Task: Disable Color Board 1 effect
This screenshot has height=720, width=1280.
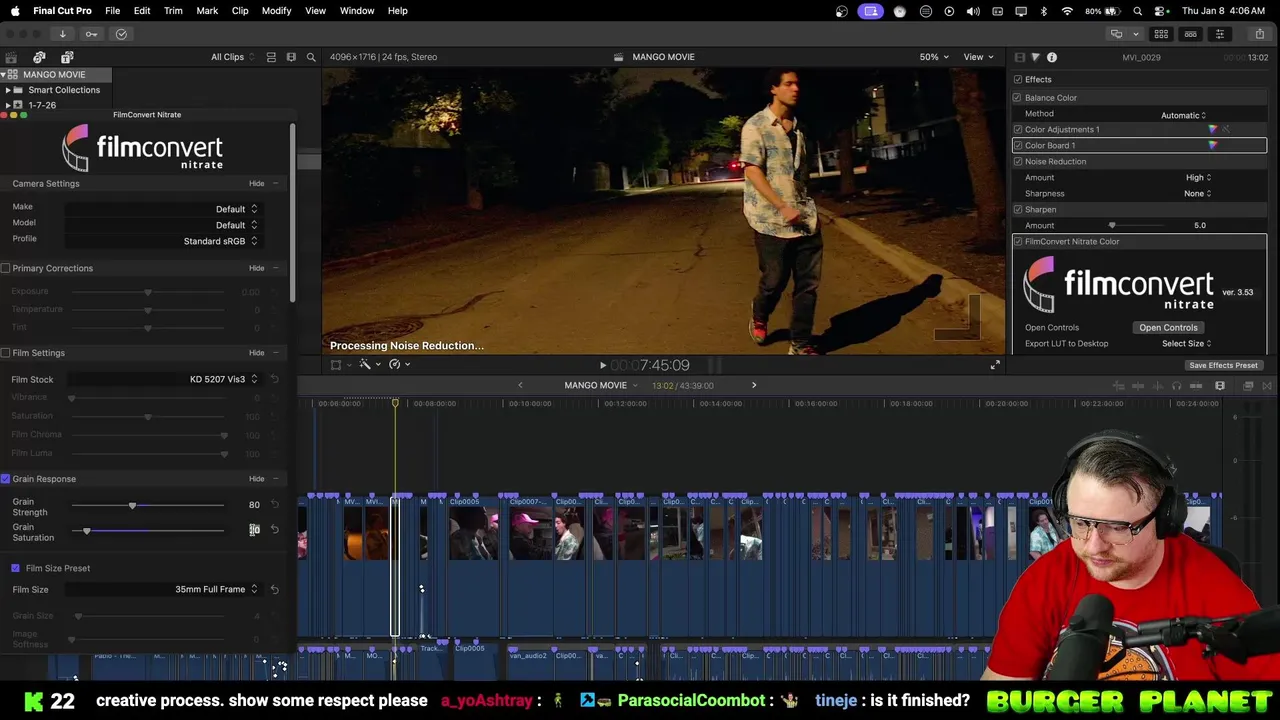Action: [x=1017, y=145]
